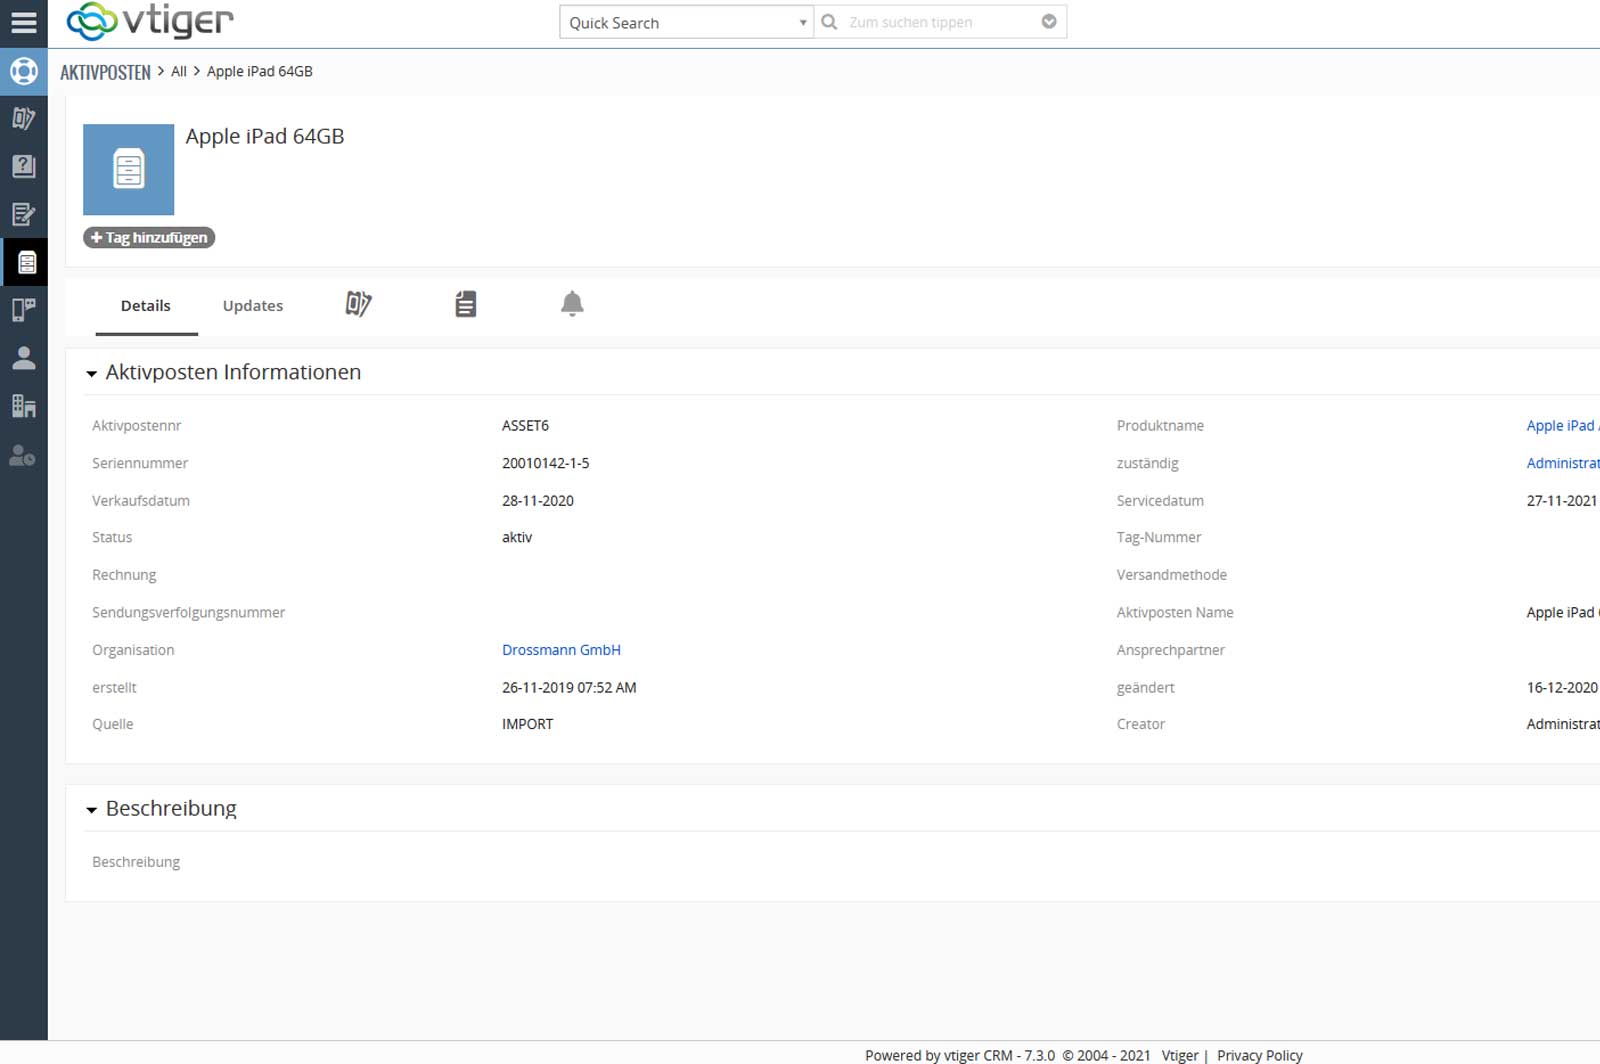Open the service contracts sidebar icon
The image size is (1600, 1064).
[23, 214]
